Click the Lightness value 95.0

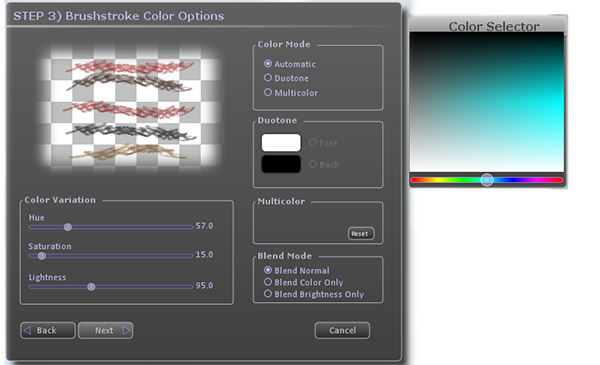(x=204, y=285)
